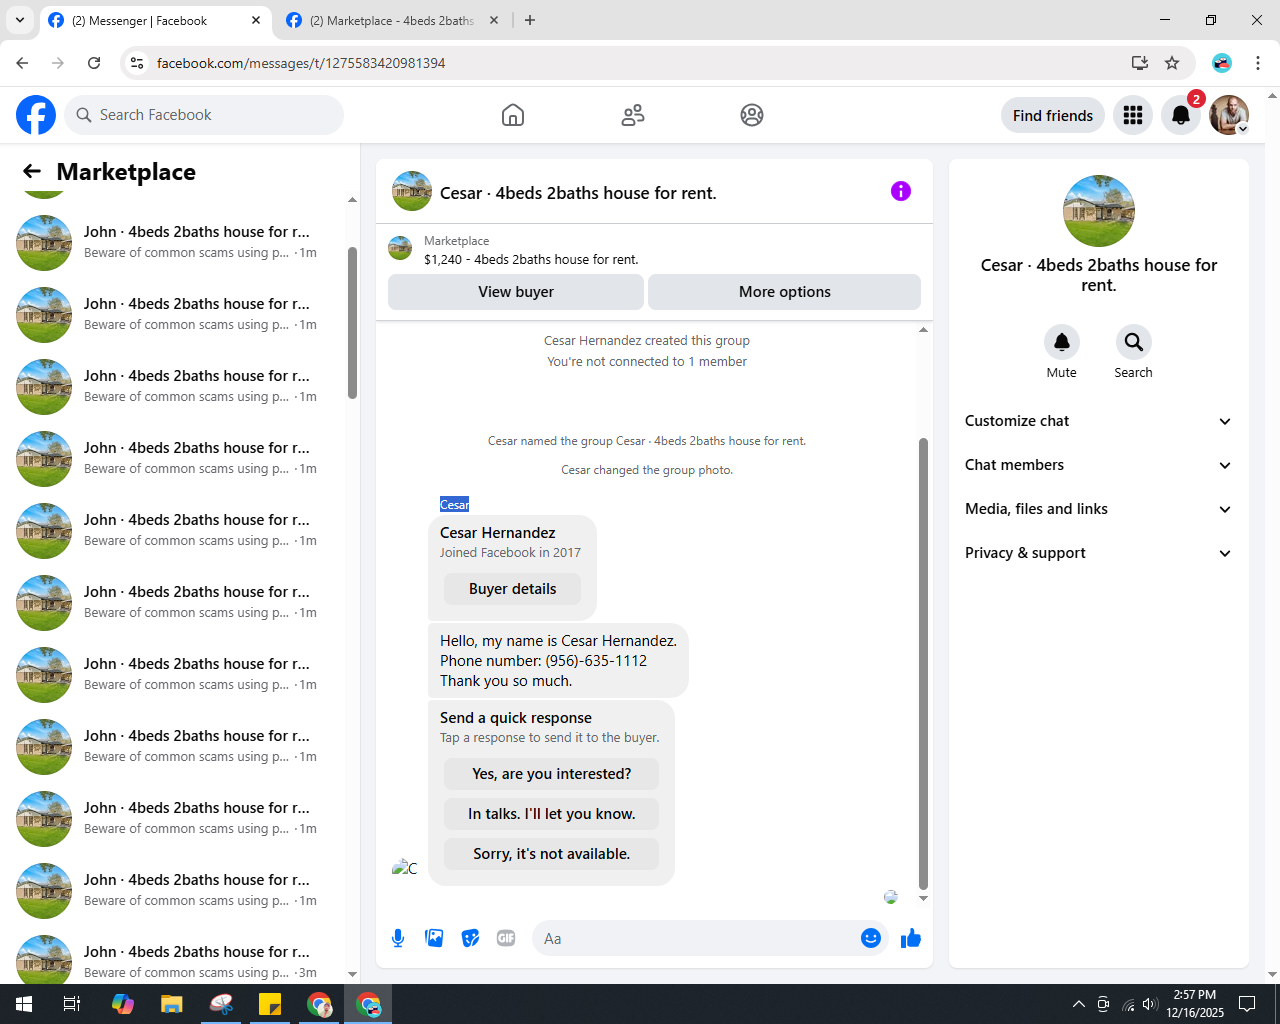Search in conversation magnifier icon
Image resolution: width=1280 pixels, height=1024 pixels.
click(x=1134, y=342)
